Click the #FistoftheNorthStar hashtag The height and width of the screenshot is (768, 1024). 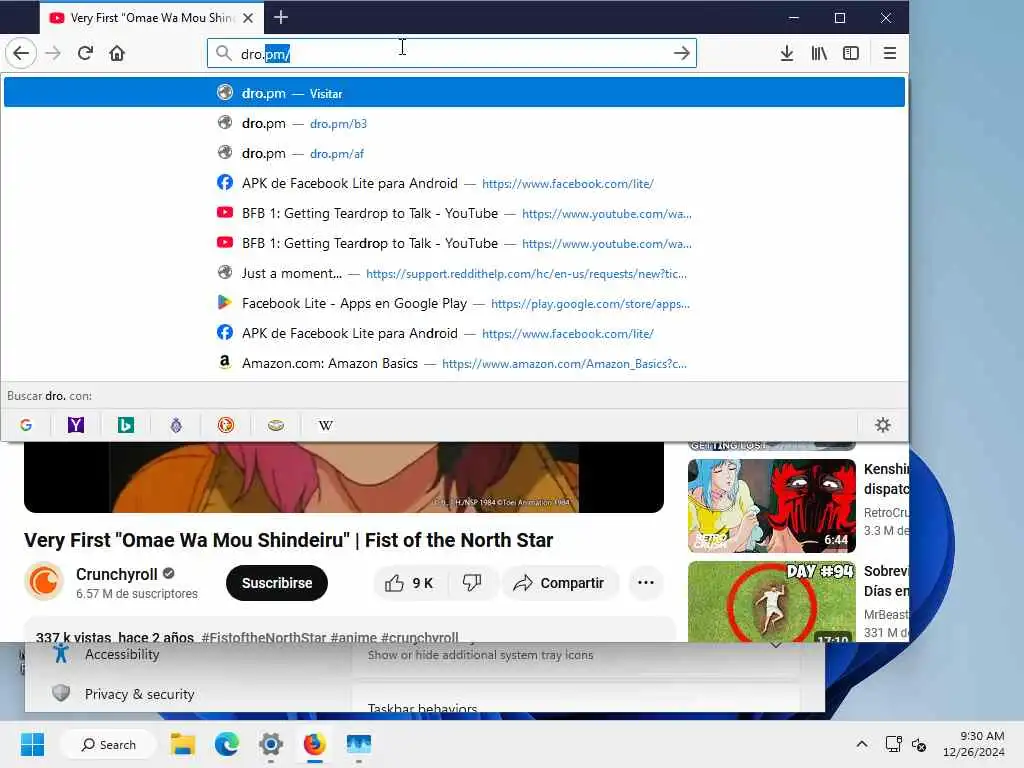click(263, 637)
